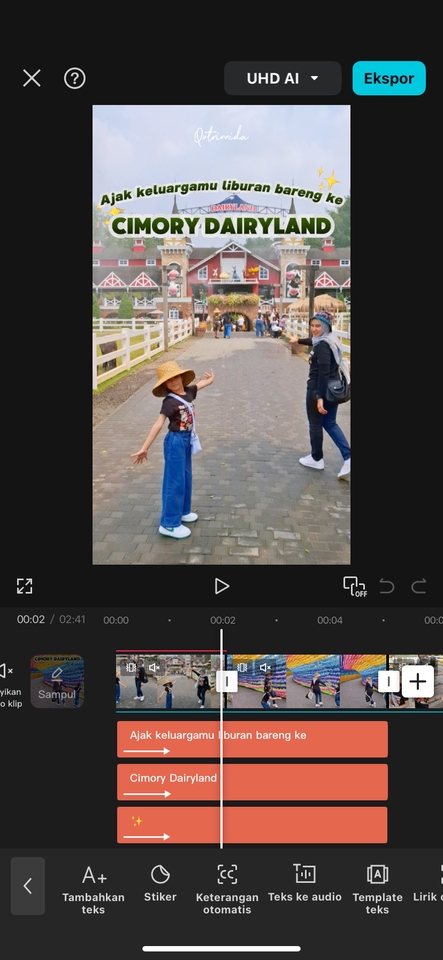The width and height of the screenshot is (443, 960).
Task: Tap Tambahkan teks tool
Action: (94, 889)
